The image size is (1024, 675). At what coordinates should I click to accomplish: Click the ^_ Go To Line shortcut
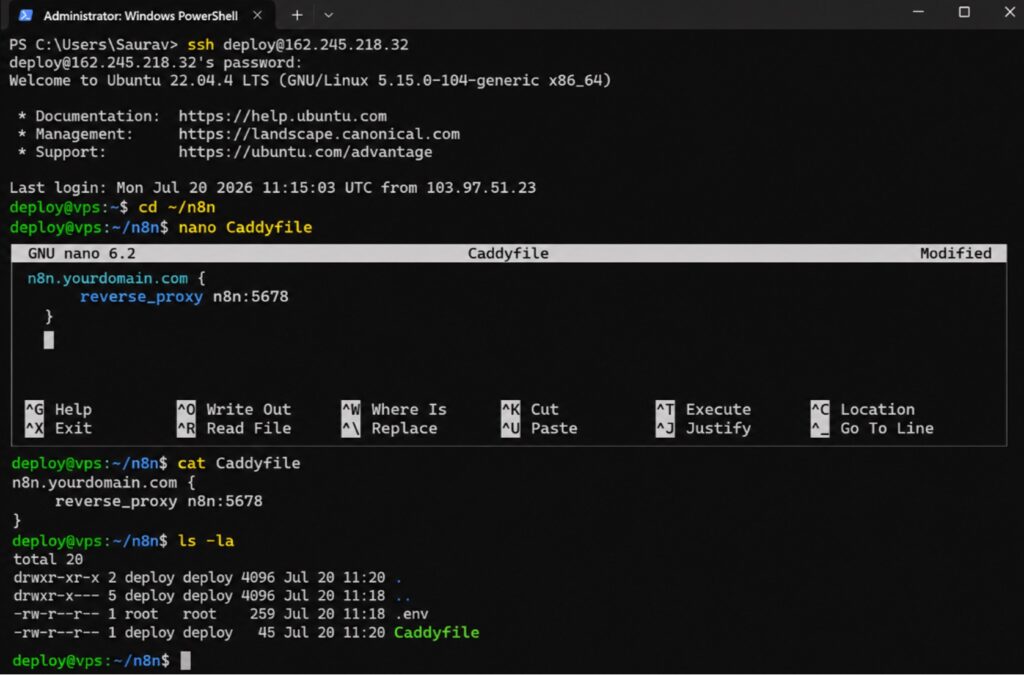point(872,428)
